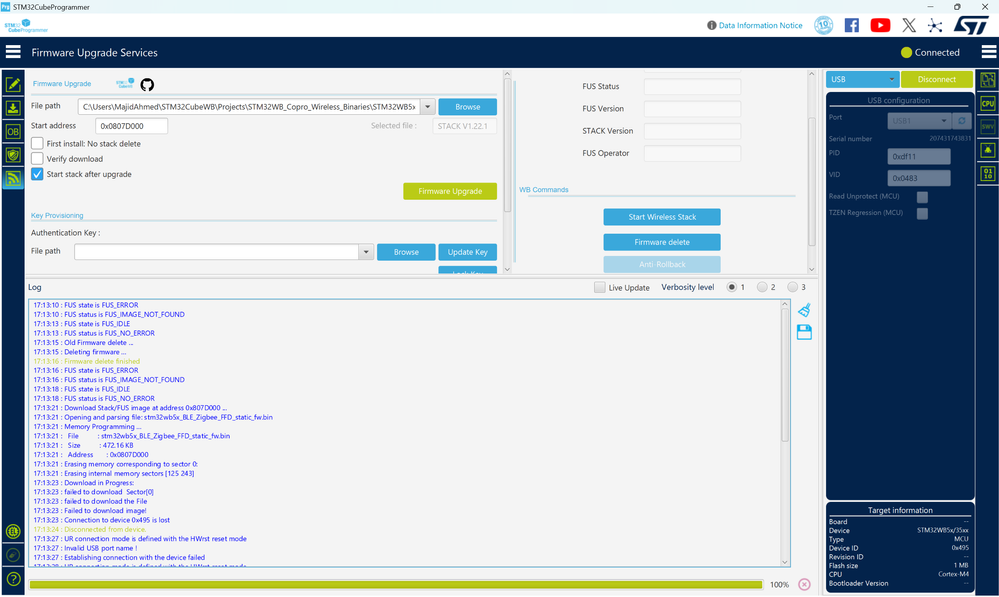
Task: Open the ST logo link
Action: (x=970, y=25)
